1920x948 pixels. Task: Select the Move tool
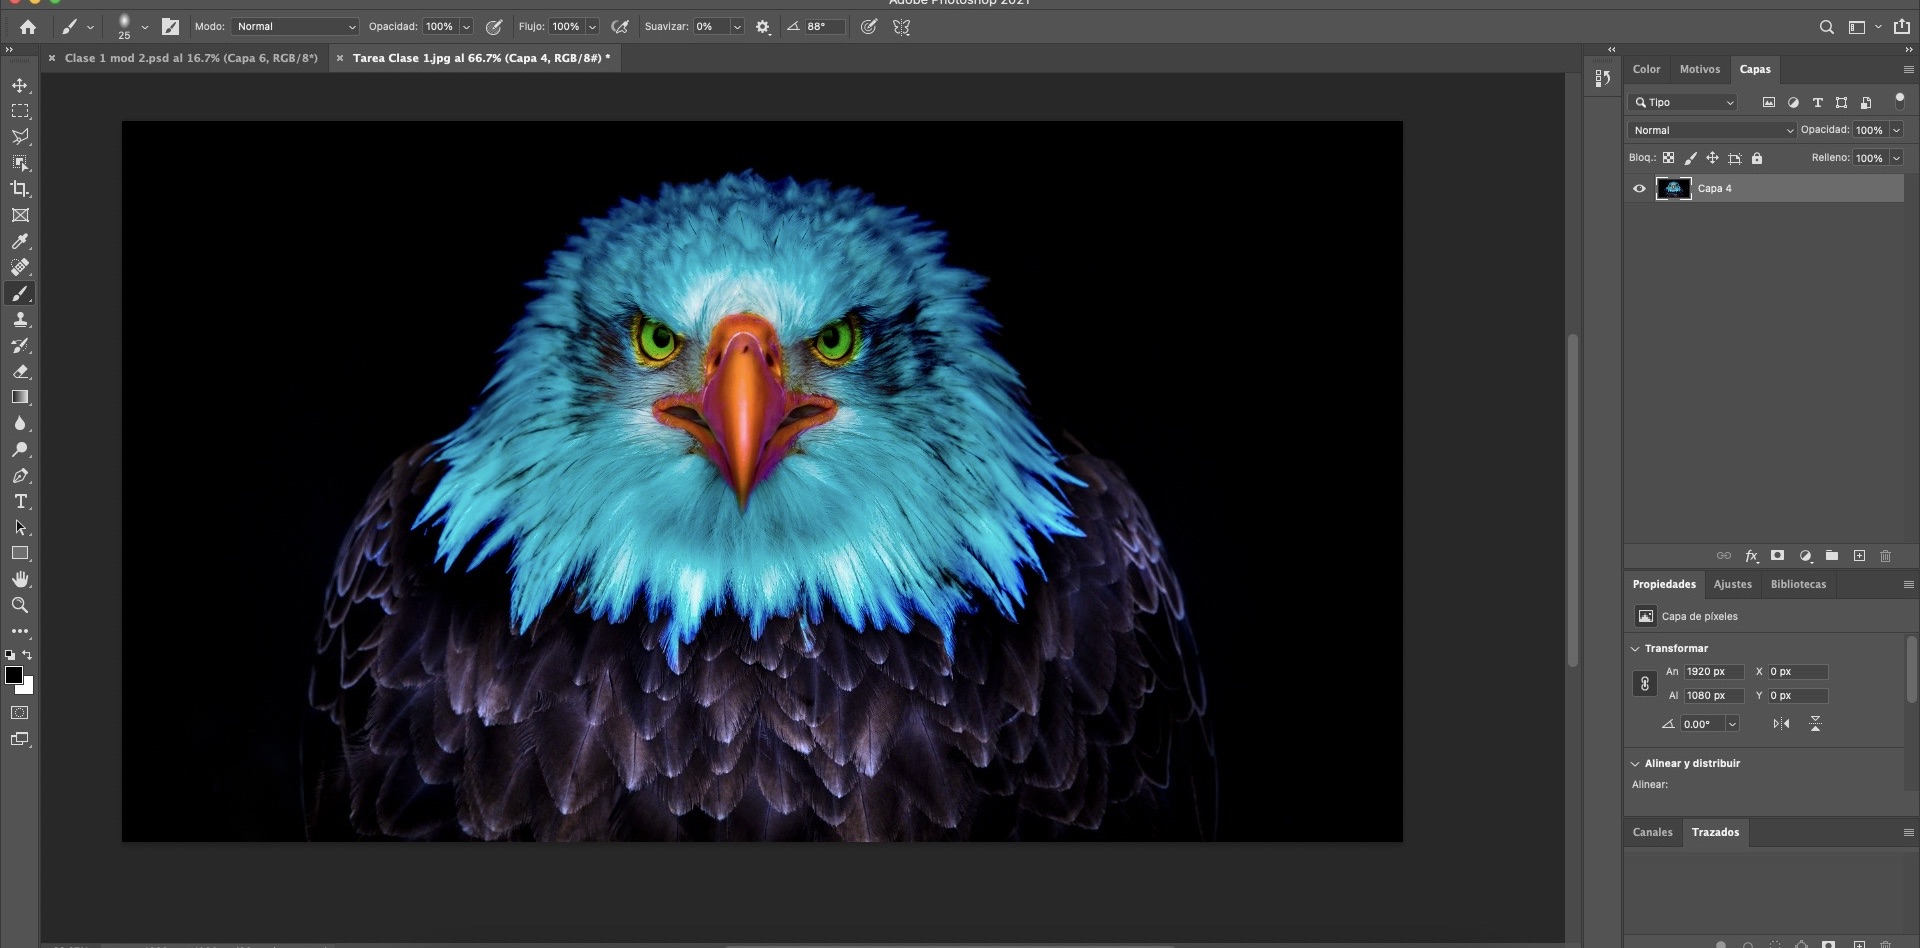[20, 85]
